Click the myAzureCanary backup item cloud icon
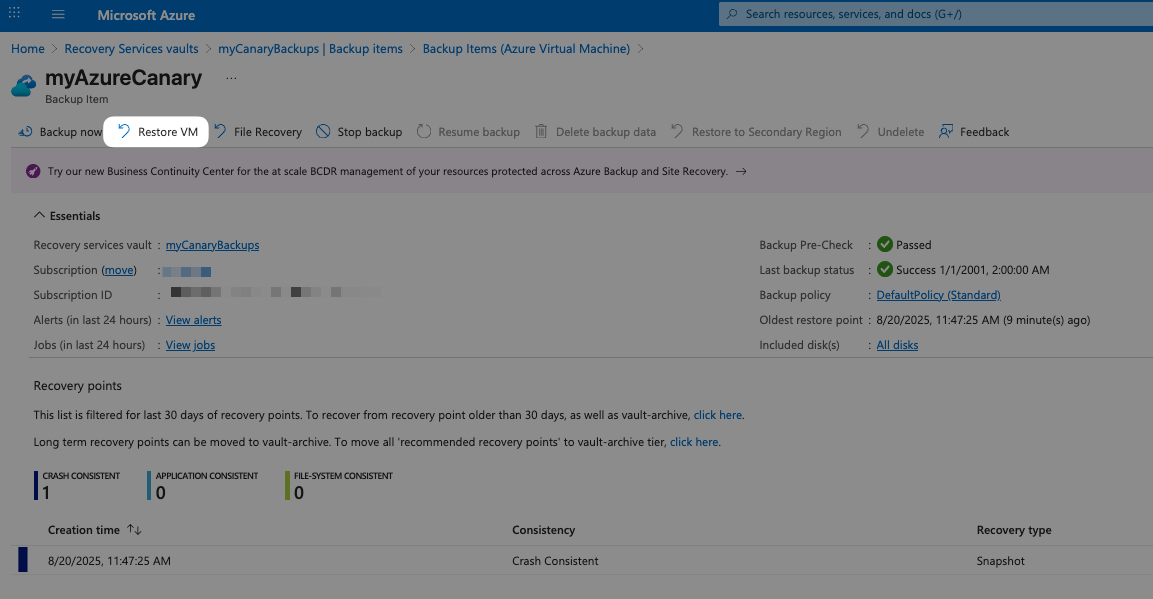1153x599 pixels. (24, 86)
